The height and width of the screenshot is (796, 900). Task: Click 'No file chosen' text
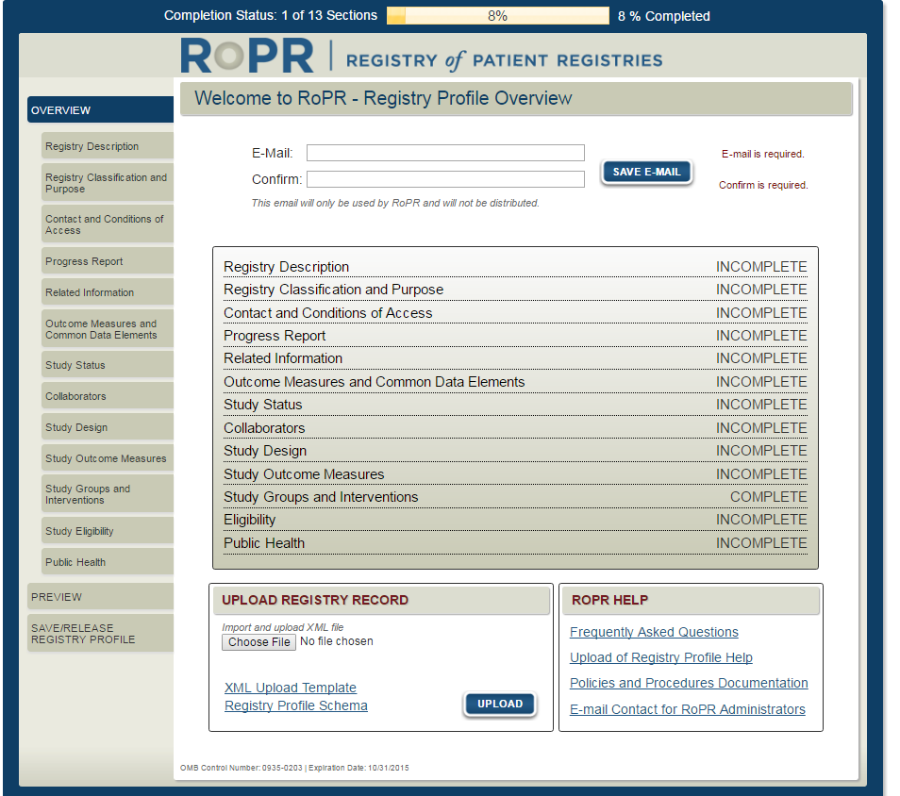click(x=337, y=641)
